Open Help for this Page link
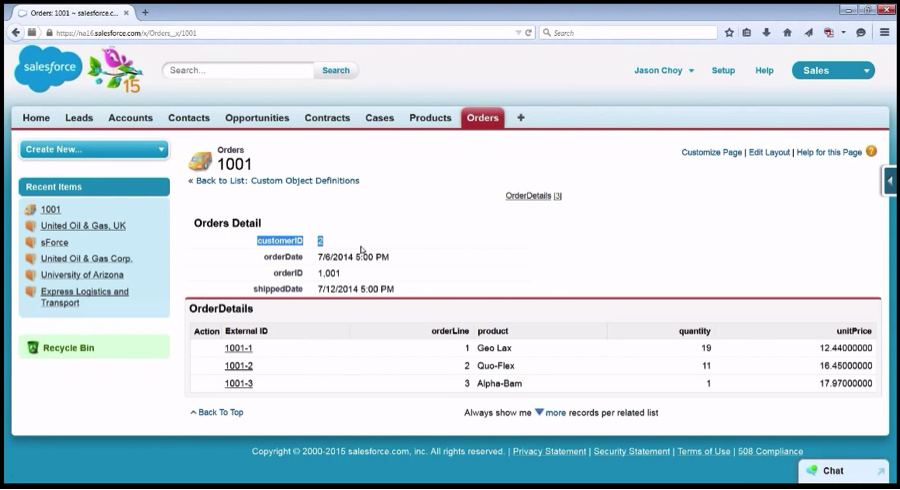 (x=829, y=152)
